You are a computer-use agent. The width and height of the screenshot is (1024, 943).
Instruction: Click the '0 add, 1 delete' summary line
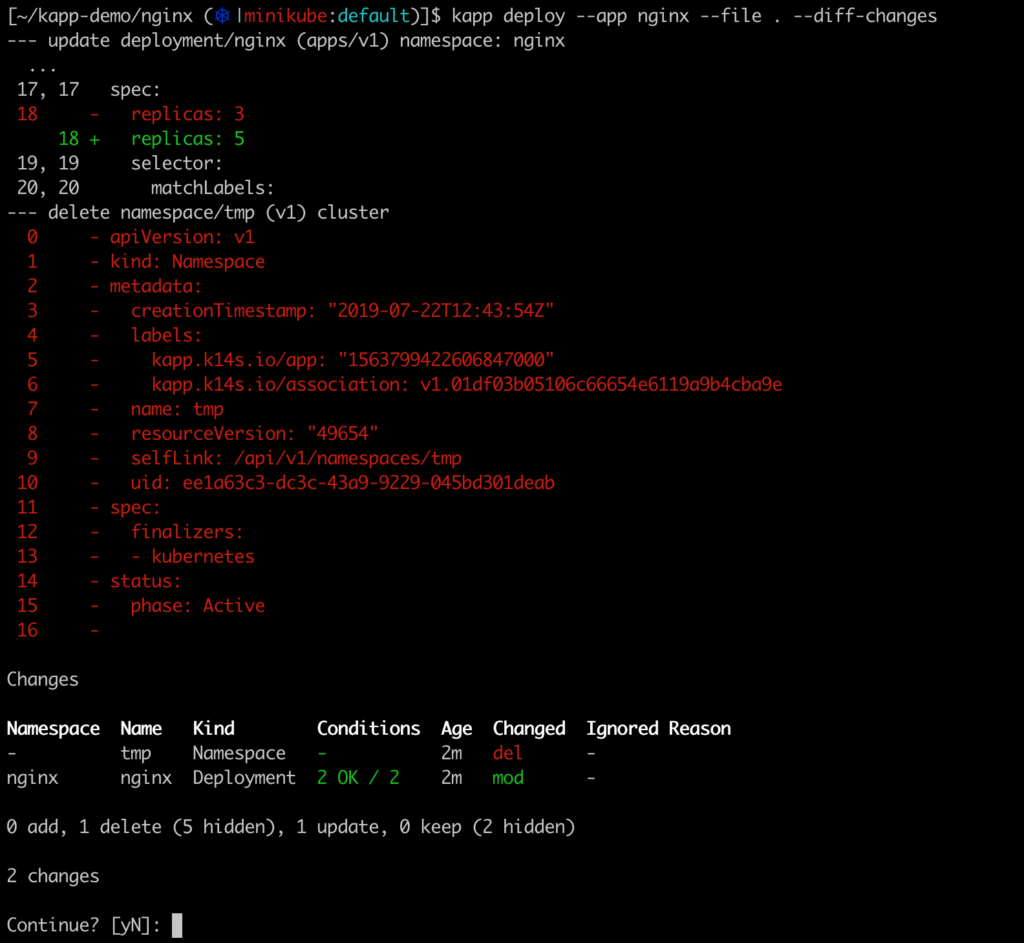tap(290, 826)
